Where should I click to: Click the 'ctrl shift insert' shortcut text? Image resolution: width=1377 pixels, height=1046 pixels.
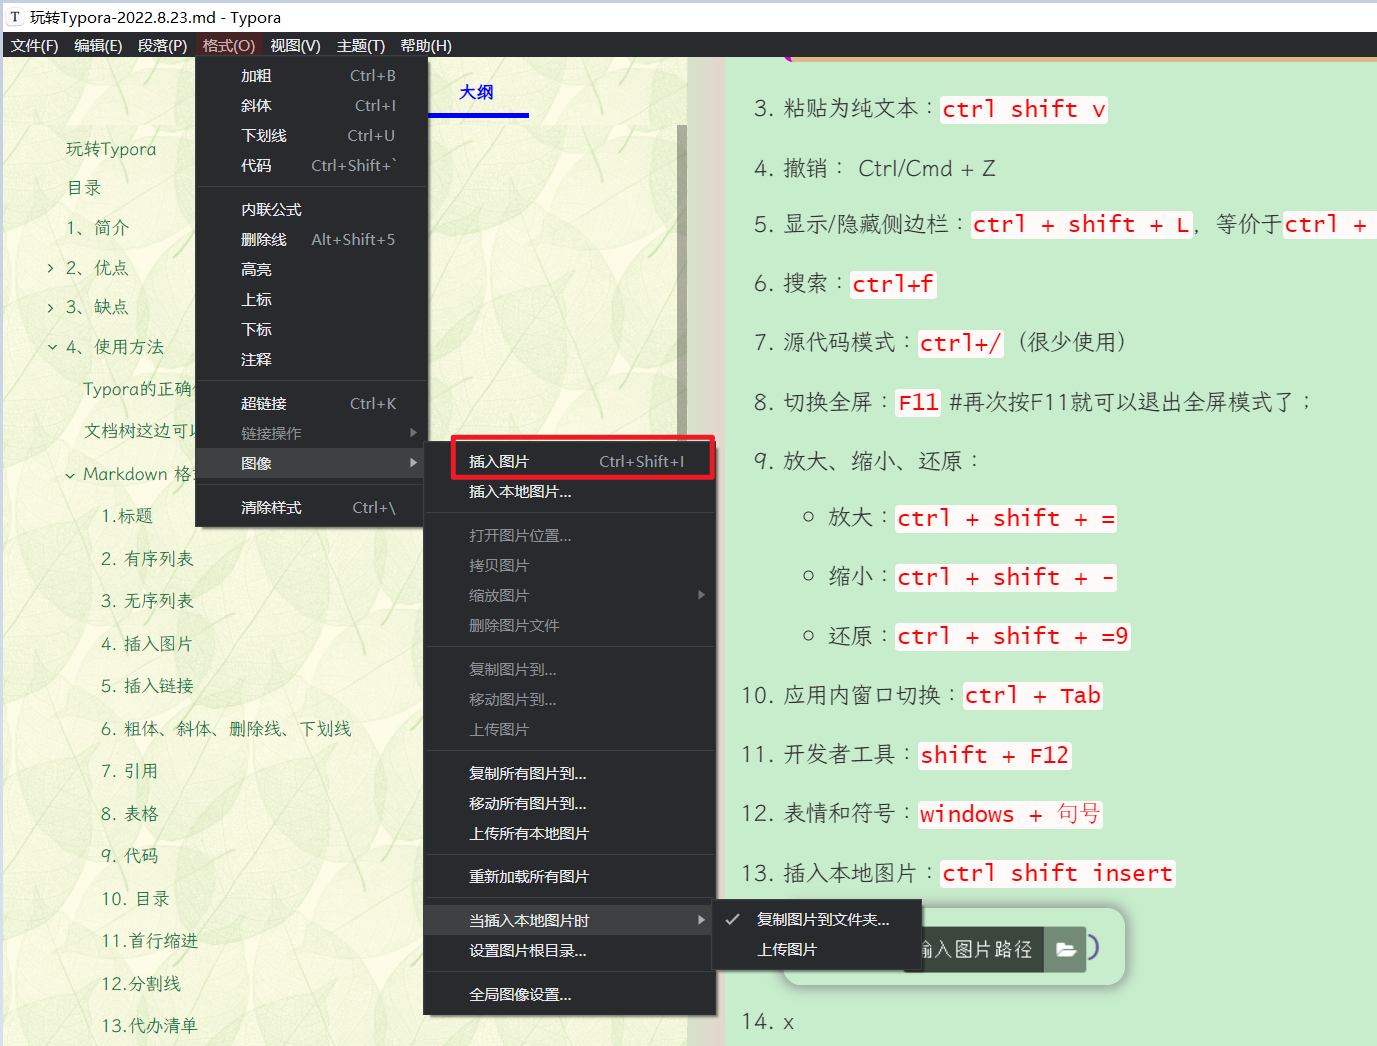1057,873
